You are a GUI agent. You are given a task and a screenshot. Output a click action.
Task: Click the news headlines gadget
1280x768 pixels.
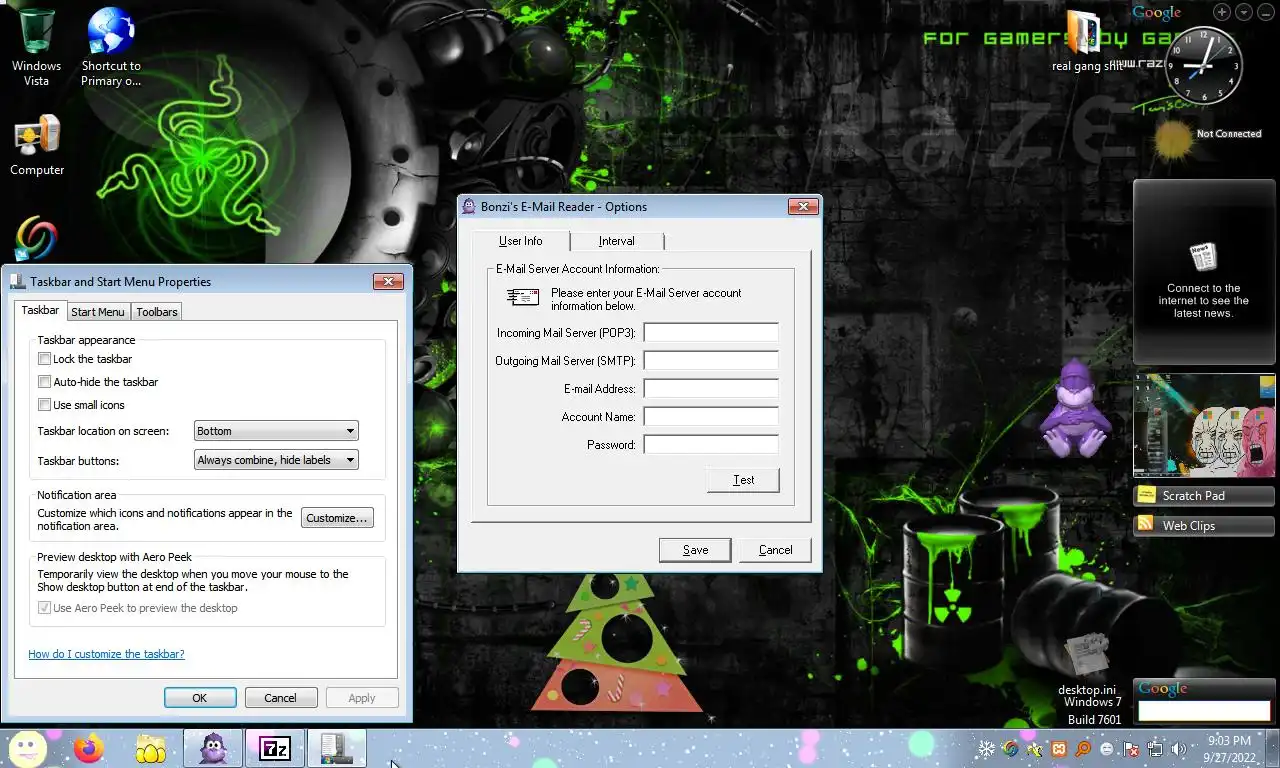tap(1204, 272)
